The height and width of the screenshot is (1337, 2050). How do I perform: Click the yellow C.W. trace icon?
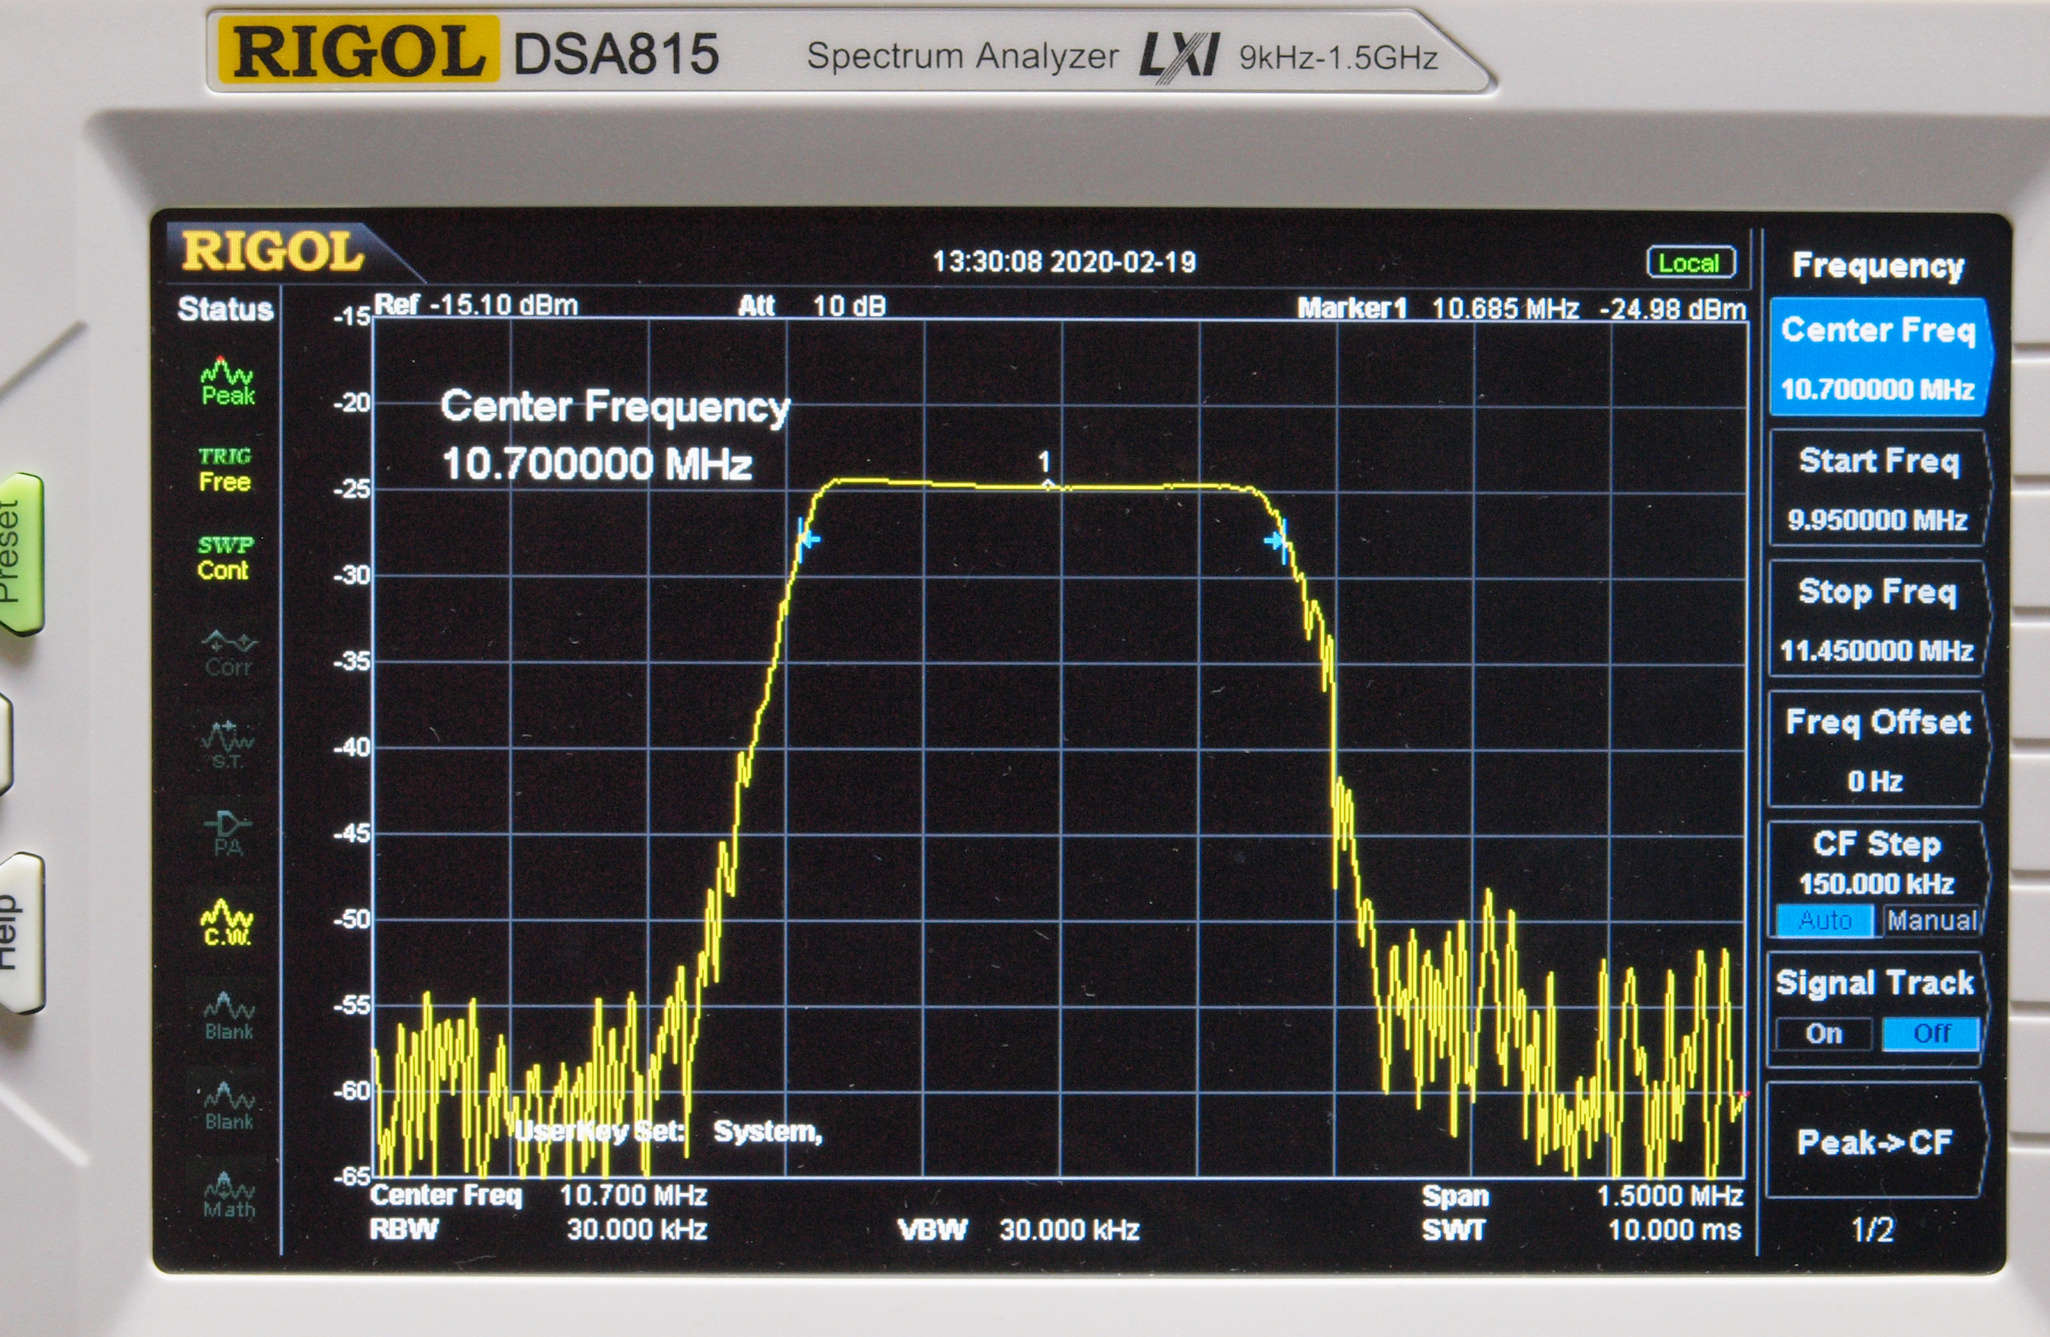pos(227,923)
